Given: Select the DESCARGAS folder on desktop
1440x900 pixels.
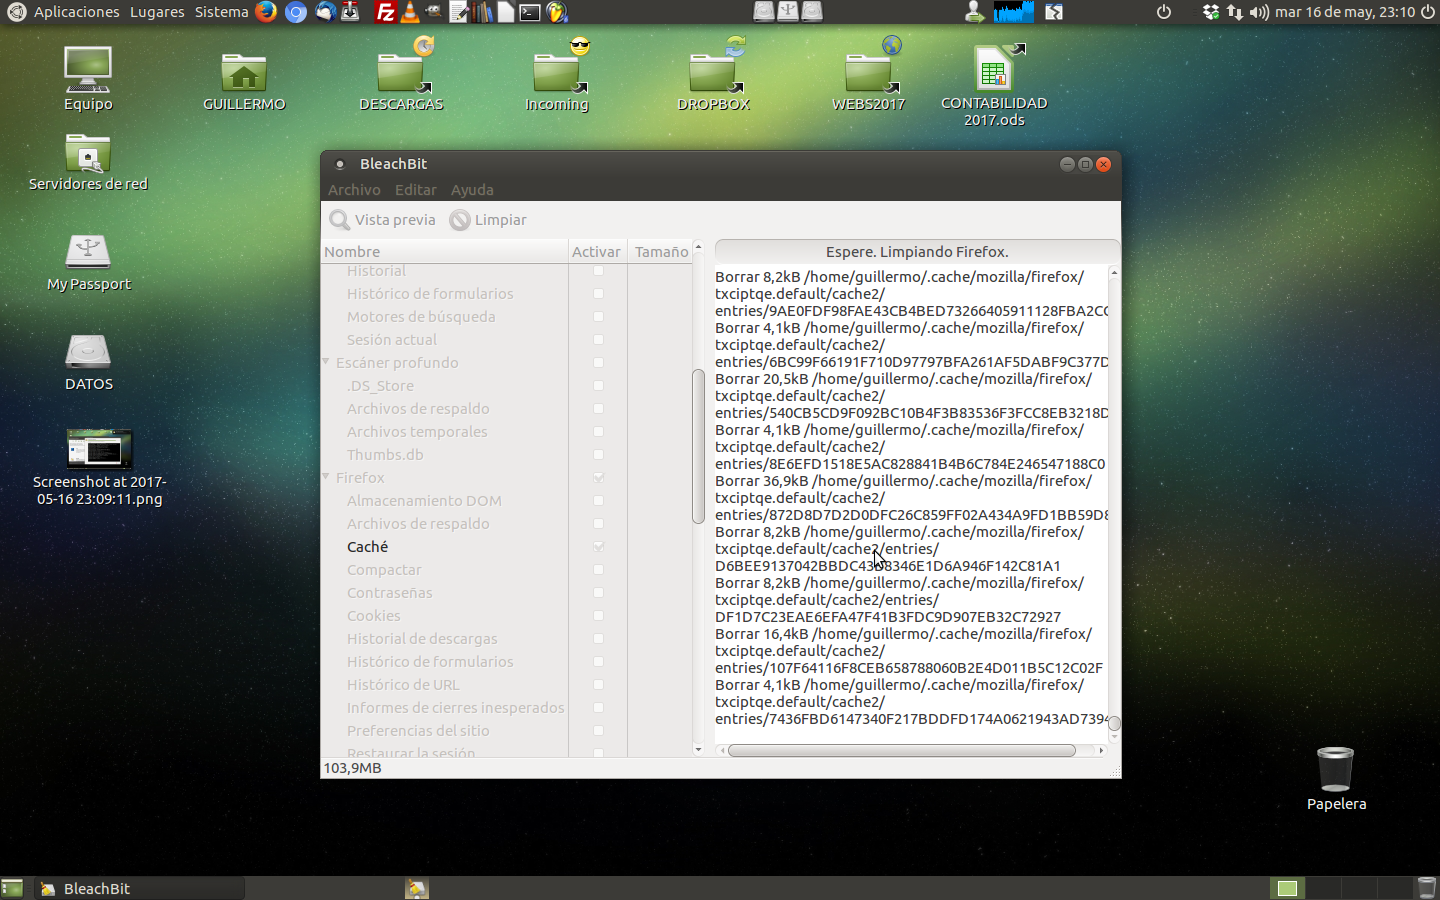Looking at the screenshot, I should pos(401,76).
